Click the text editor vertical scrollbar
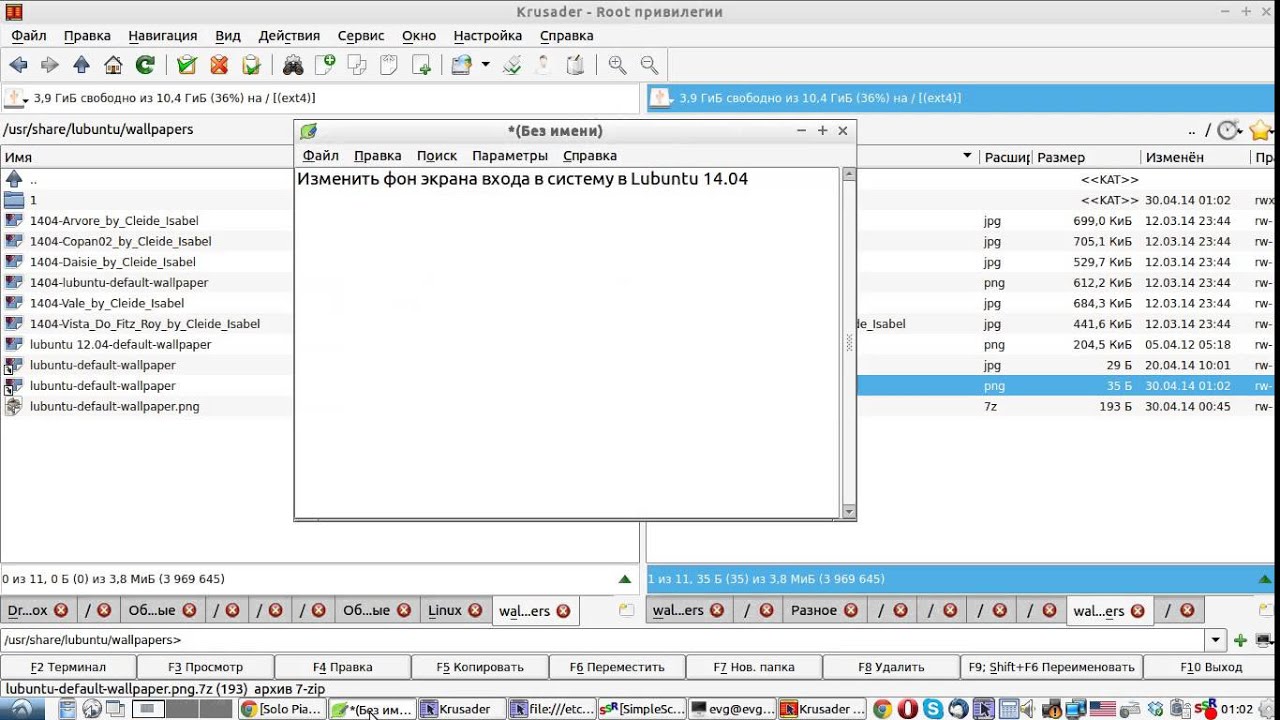 [849, 340]
